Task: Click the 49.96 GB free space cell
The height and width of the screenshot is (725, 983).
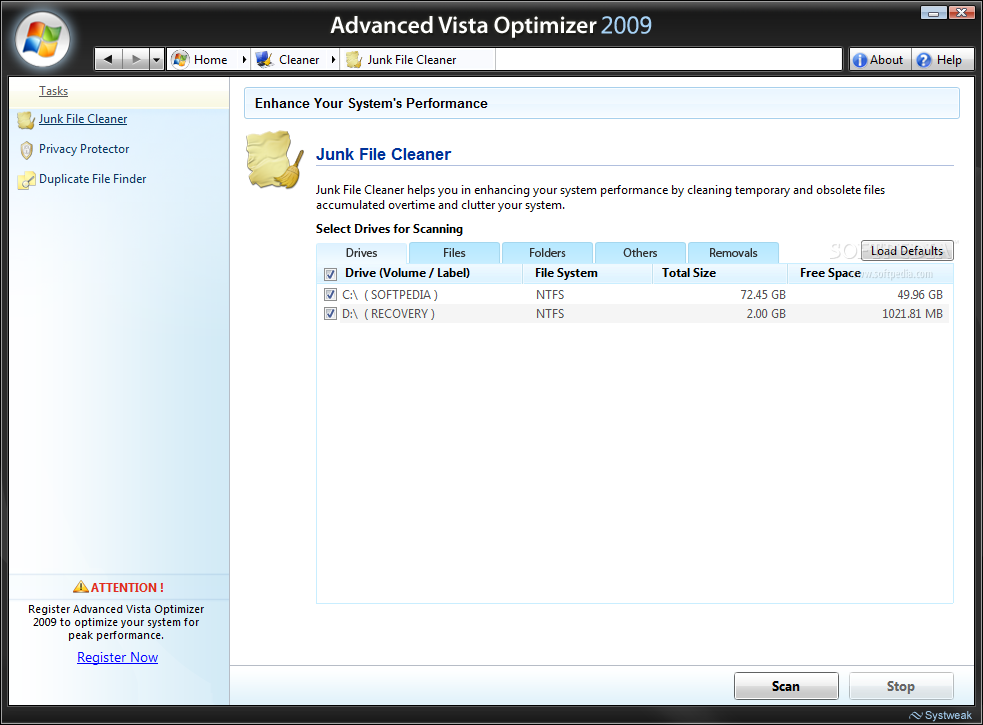Action: click(920, 294)
